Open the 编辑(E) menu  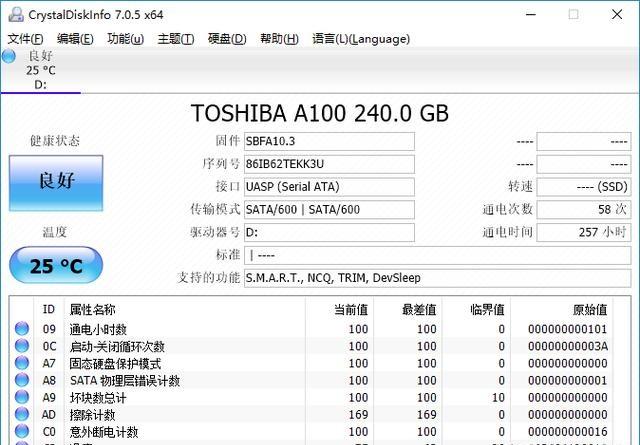[75, 39]
